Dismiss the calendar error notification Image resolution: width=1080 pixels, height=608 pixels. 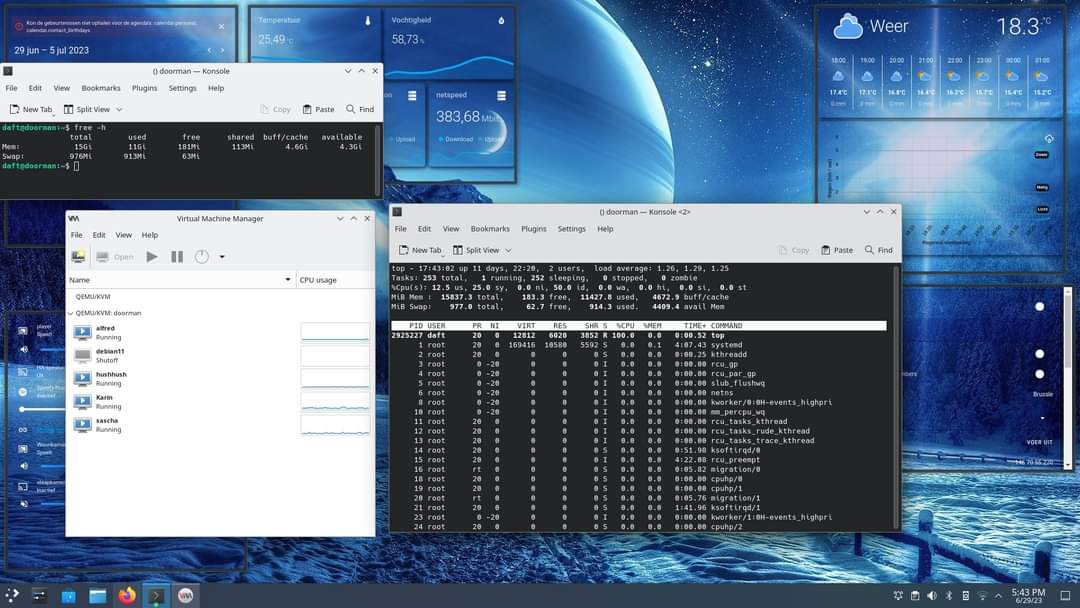pyautogui.click(x=221, y=26)
